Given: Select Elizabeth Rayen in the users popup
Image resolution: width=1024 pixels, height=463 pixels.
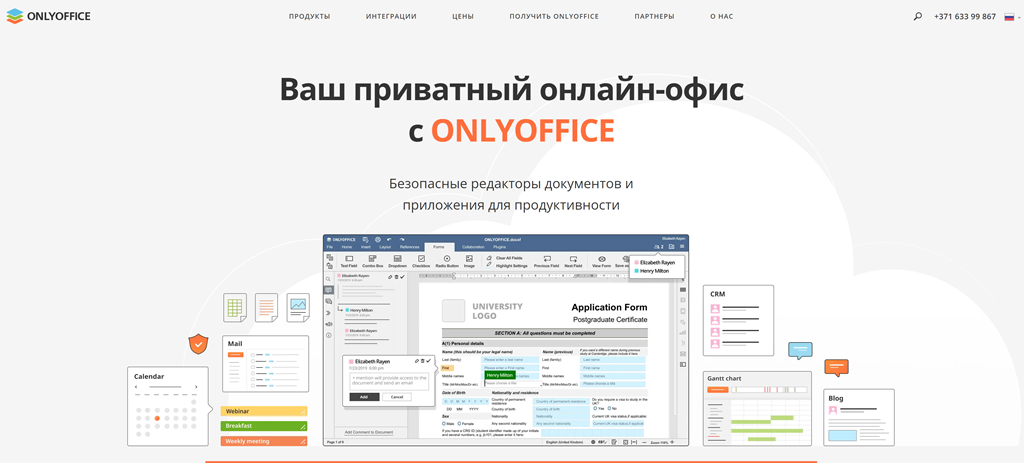Looking at the screenshot, I should coord(657,263).
